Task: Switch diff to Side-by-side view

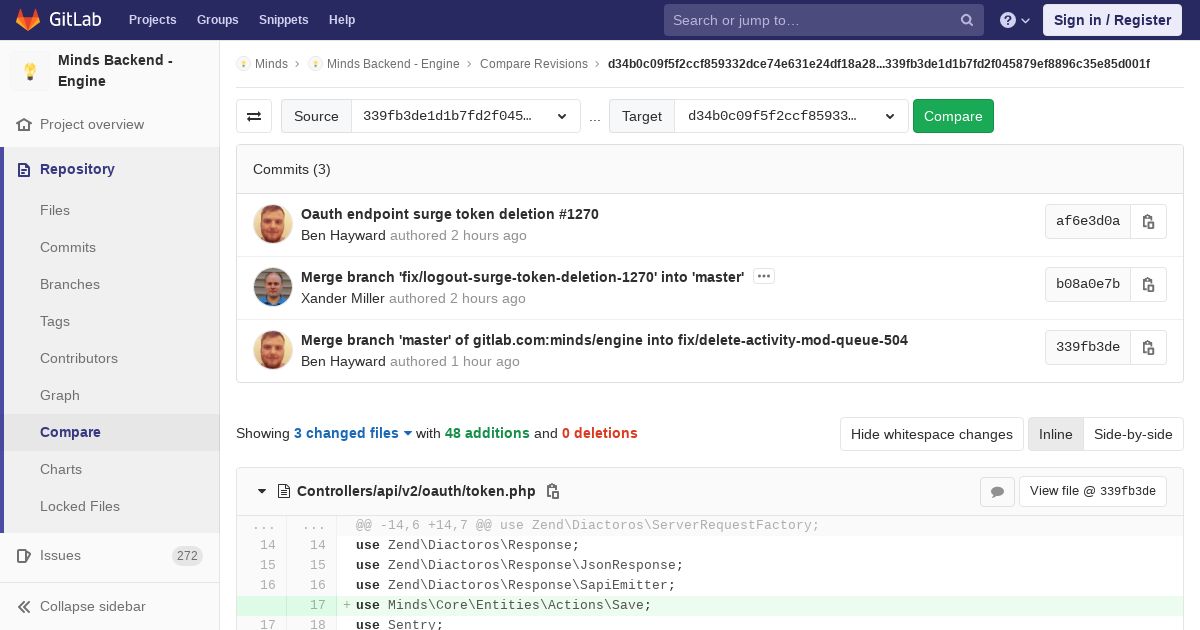Action: 1132,434
